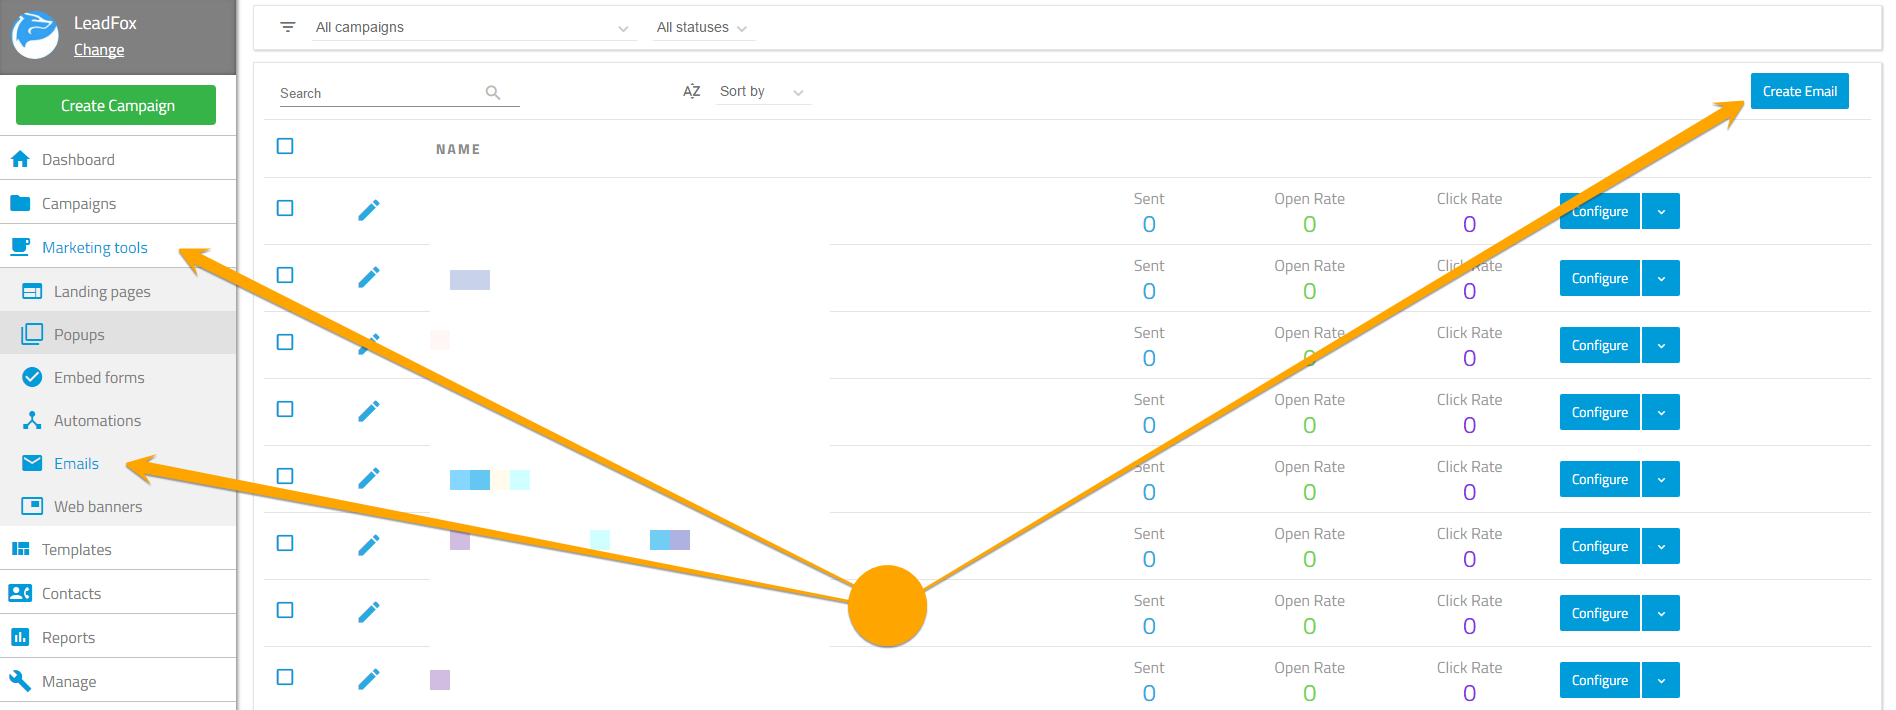Viewport: 1896px width, 710px height.
Task: Click the NAME column header
Action: coord(458,149)
